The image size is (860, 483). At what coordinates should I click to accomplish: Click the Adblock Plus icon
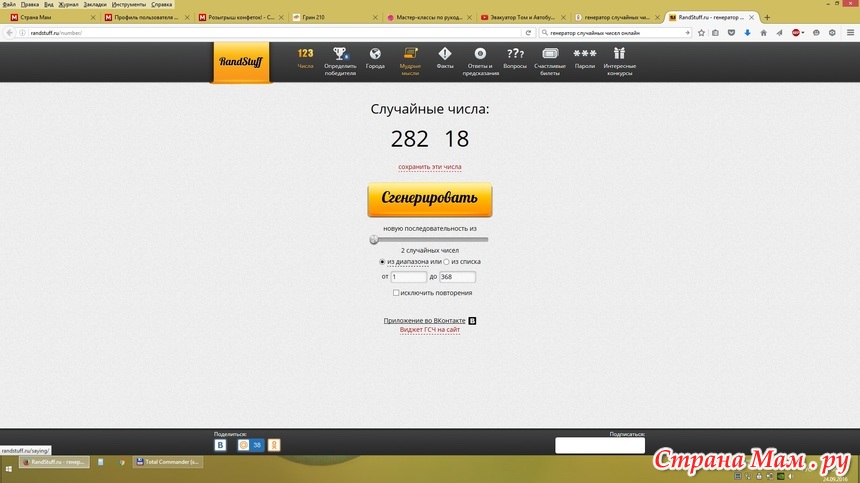coord(795,33)
